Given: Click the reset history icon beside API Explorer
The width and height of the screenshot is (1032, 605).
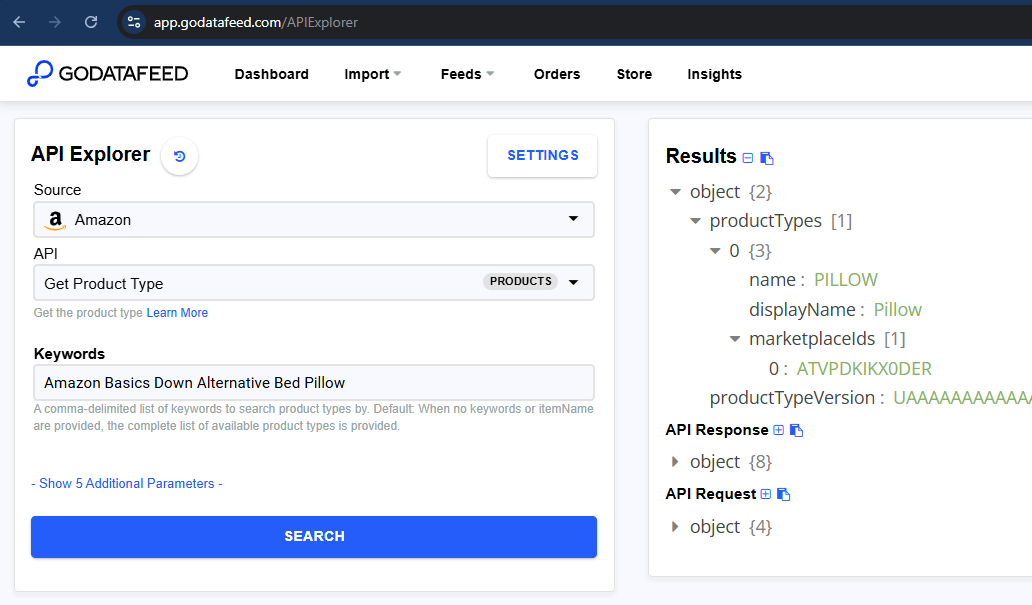Looking at the screenshot, I should pos(179,156).
